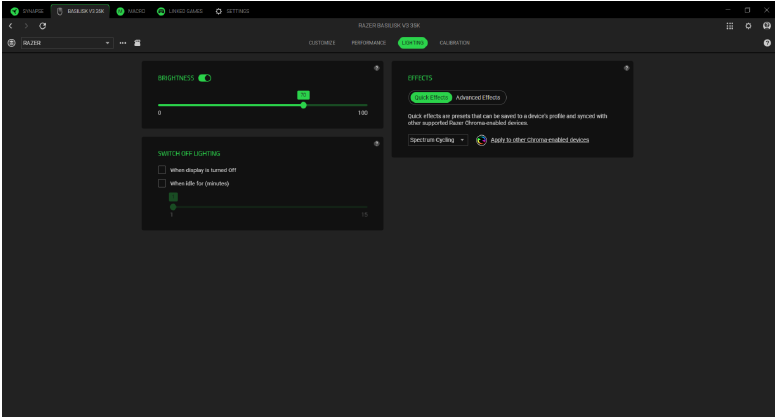Toggle the Brightness switch off
This screenshot has height=417, width=775.
coord(205,78)
